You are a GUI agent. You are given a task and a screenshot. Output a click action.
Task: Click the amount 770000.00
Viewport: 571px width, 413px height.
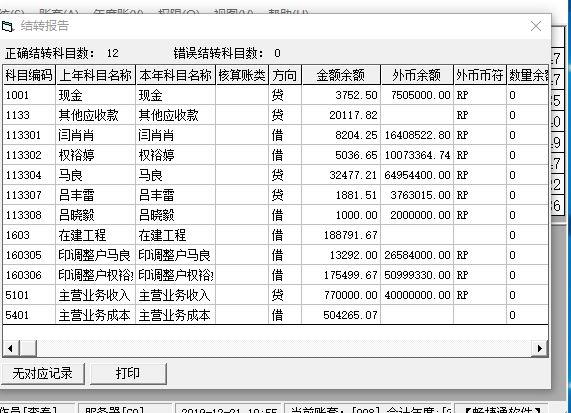coord(350,295)
